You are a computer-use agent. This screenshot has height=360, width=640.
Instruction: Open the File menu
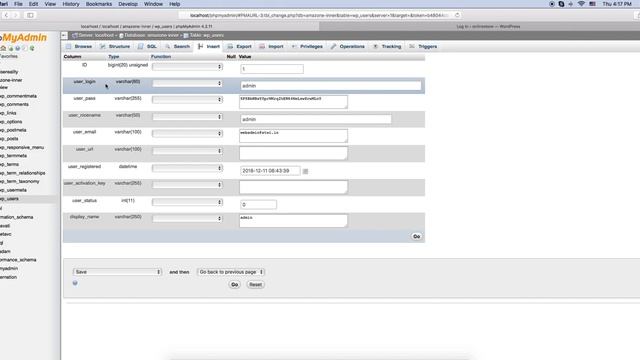pyautogui.click(x=18, y=4)
